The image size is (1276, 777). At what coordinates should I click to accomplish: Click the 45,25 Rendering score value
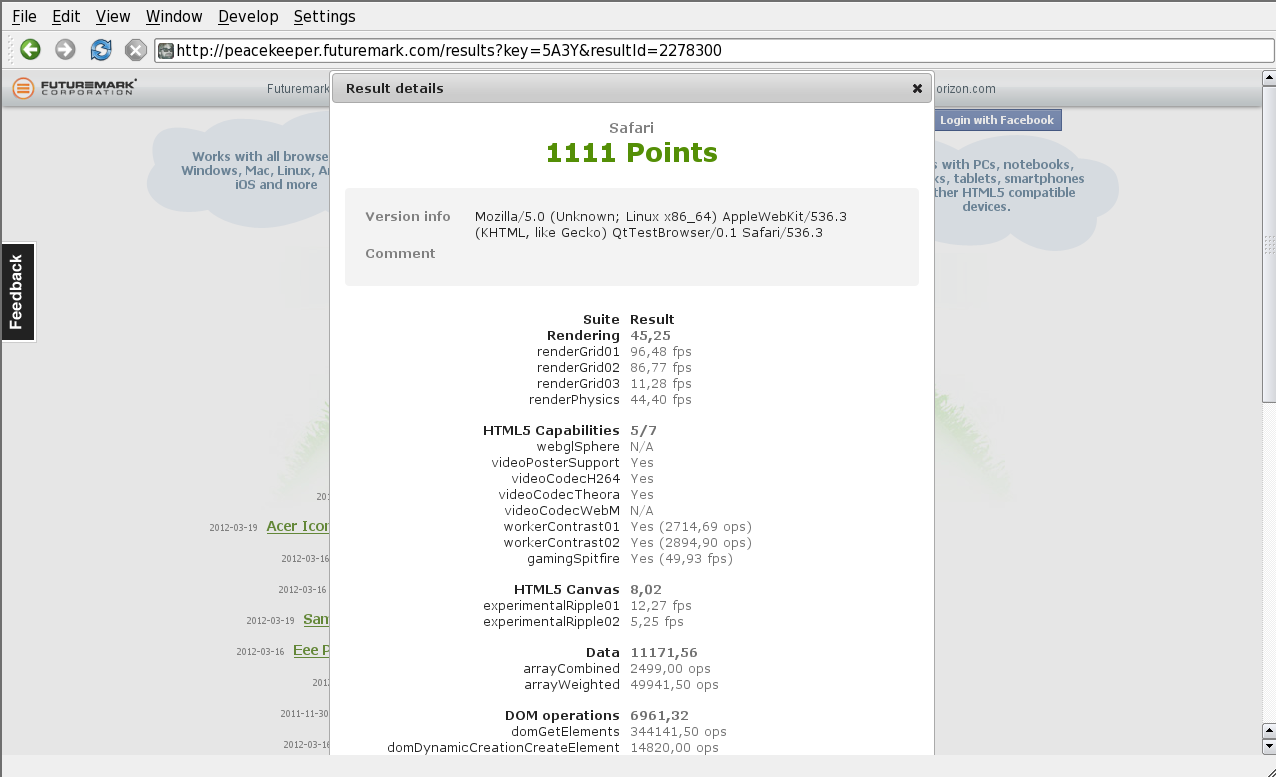(x=650, y=335)
